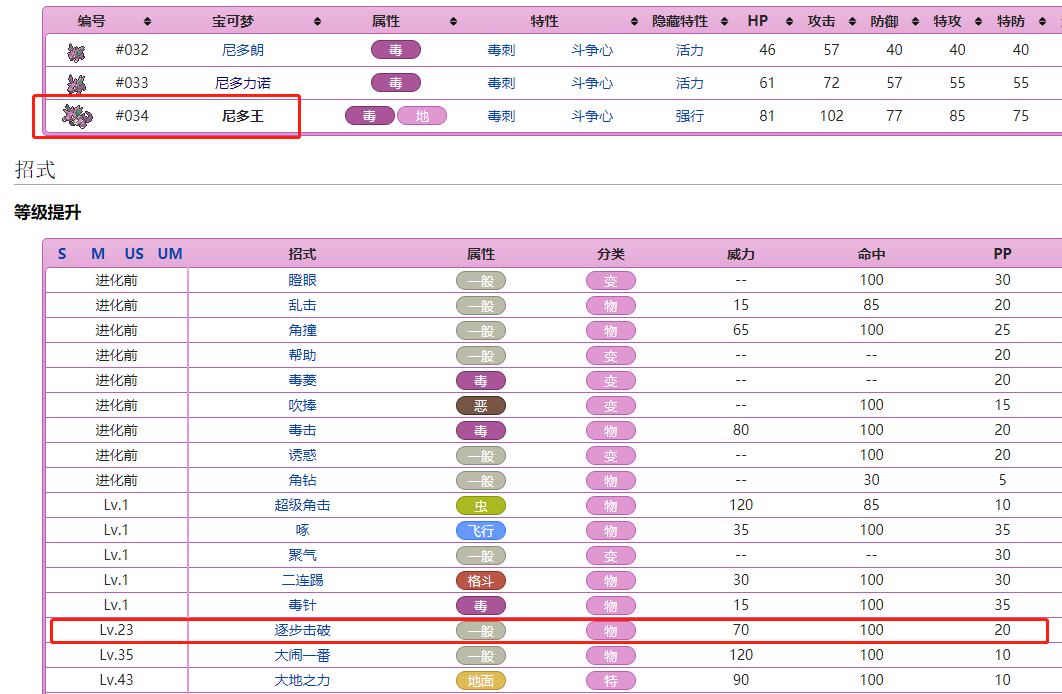
Task: Sort by 宝可梦 column using its arrow
Action: coord(317,22)
